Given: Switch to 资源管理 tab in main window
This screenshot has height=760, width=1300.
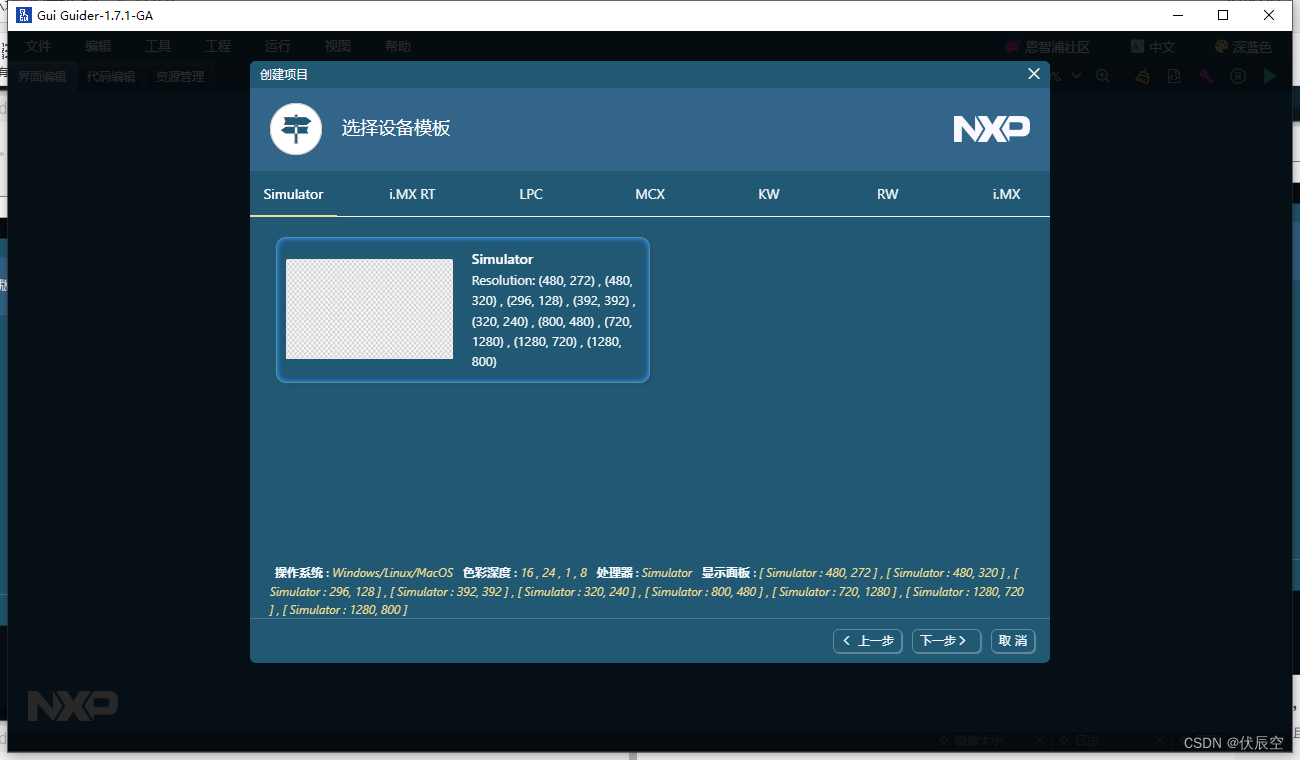Looking at the screenshot, I should pyautogui.click(x=180, y=76).
